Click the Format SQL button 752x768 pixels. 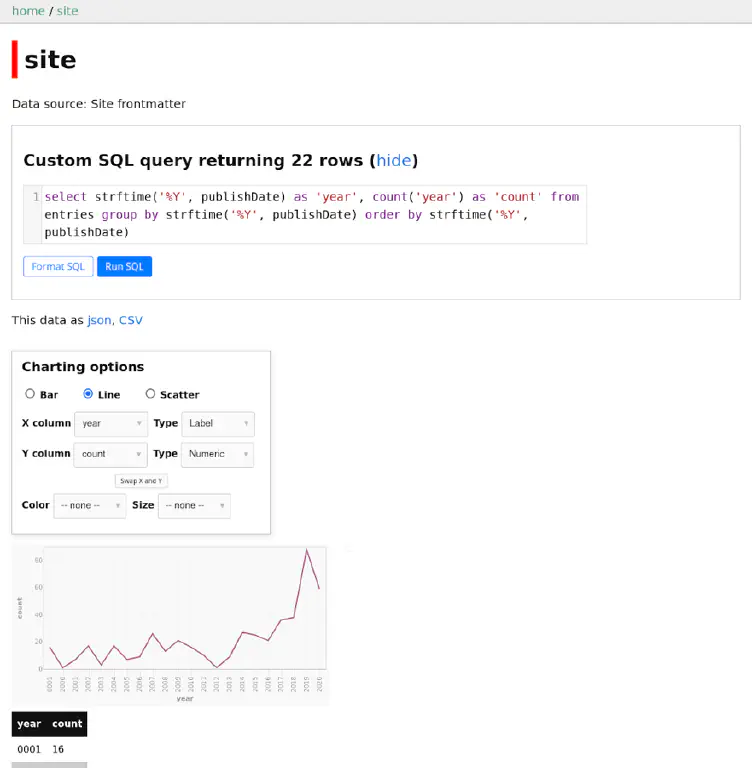tap(58, 267)
